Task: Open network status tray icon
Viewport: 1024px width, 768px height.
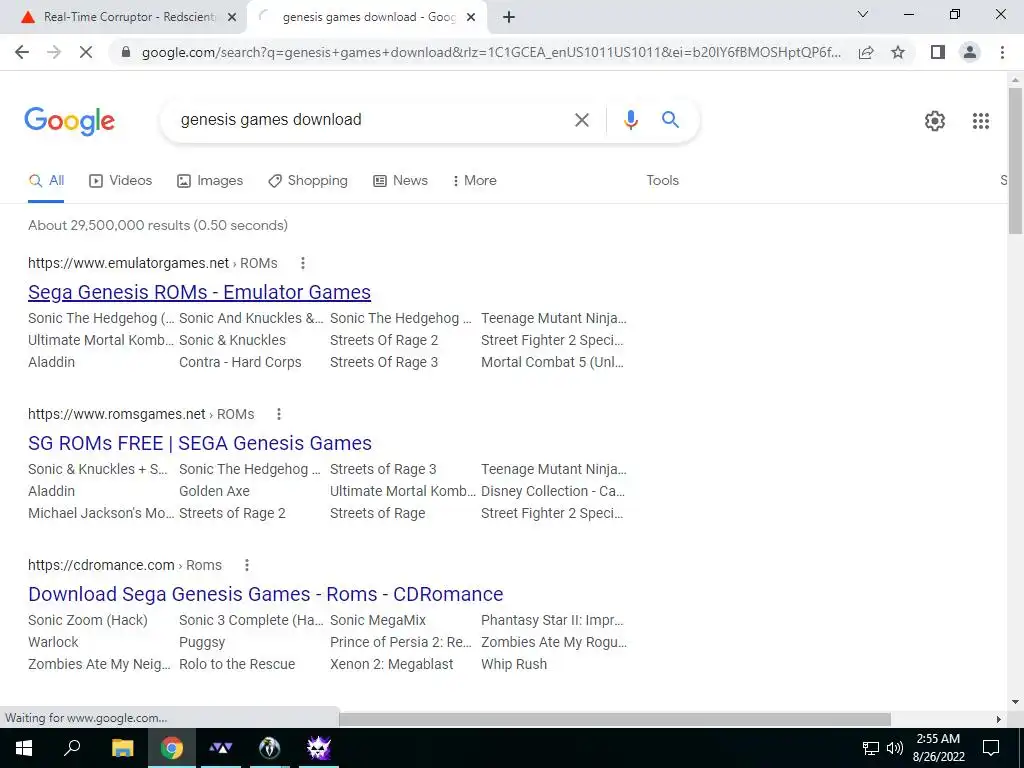Action: pos(871,748)
